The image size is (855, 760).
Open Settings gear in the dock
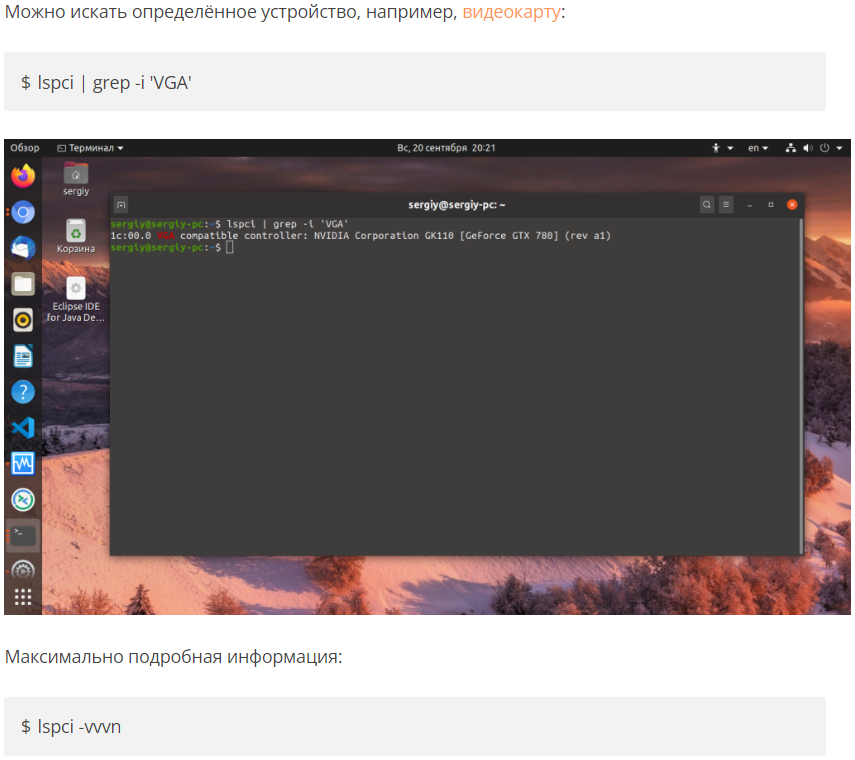23,571
